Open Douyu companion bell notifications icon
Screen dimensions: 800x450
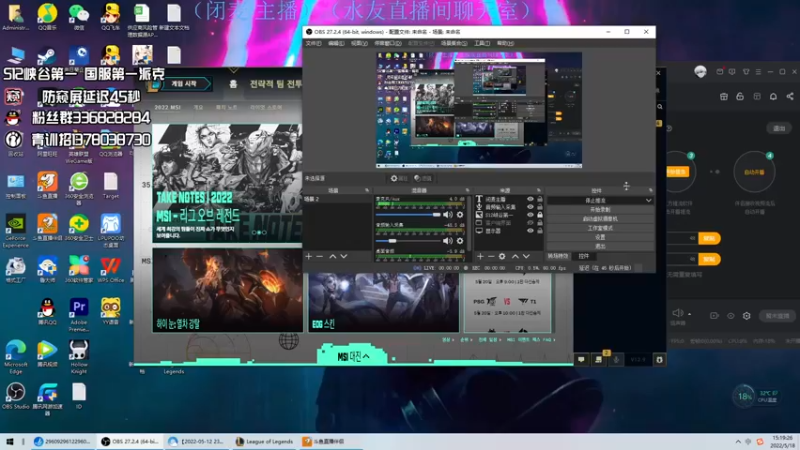point(773,96)
